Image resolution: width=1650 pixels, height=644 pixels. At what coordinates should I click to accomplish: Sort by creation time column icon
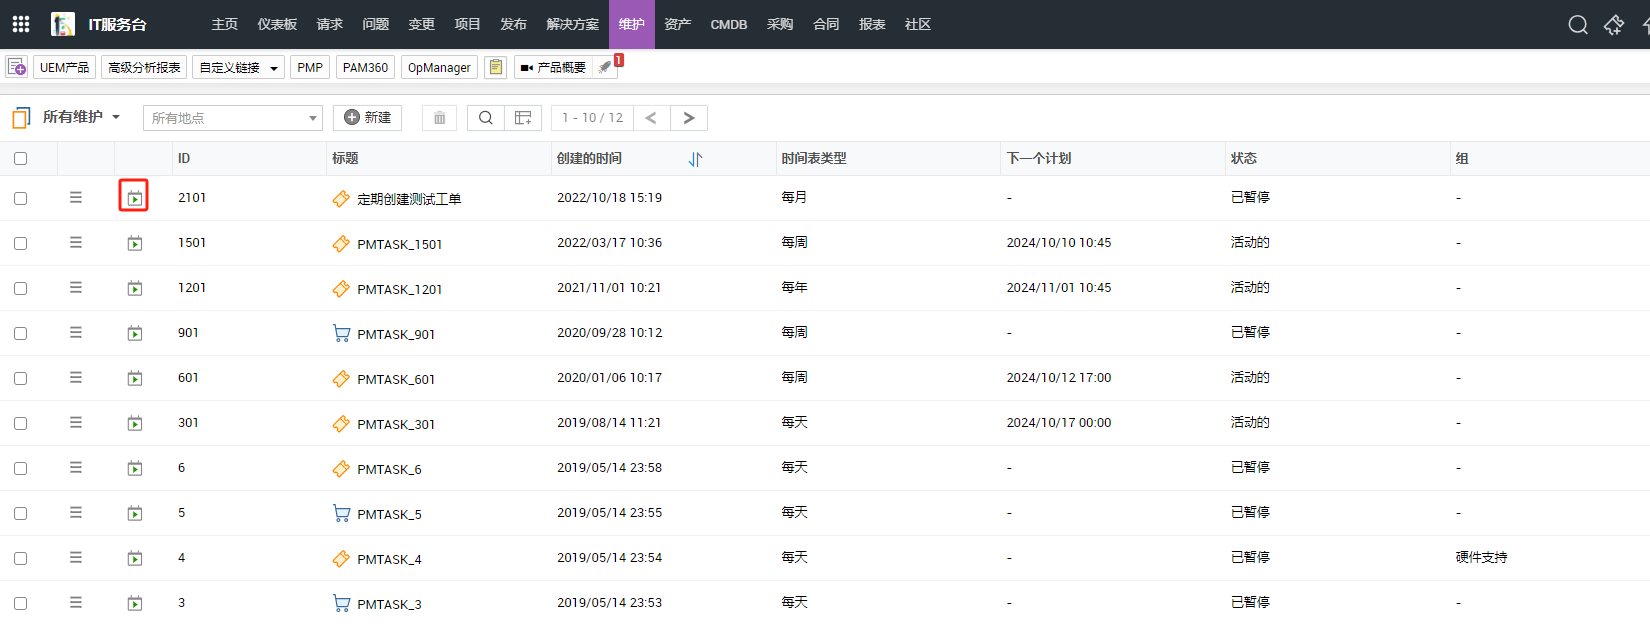(695, 159)
